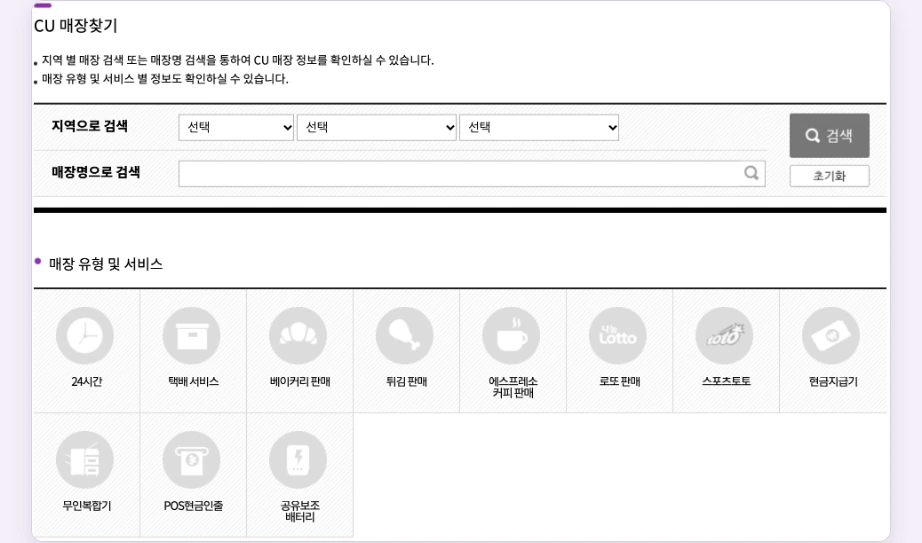Click the CU 매장찾기 heading
Screen dimensions: 922x543
pyautogui.click(x=76, y=26)
